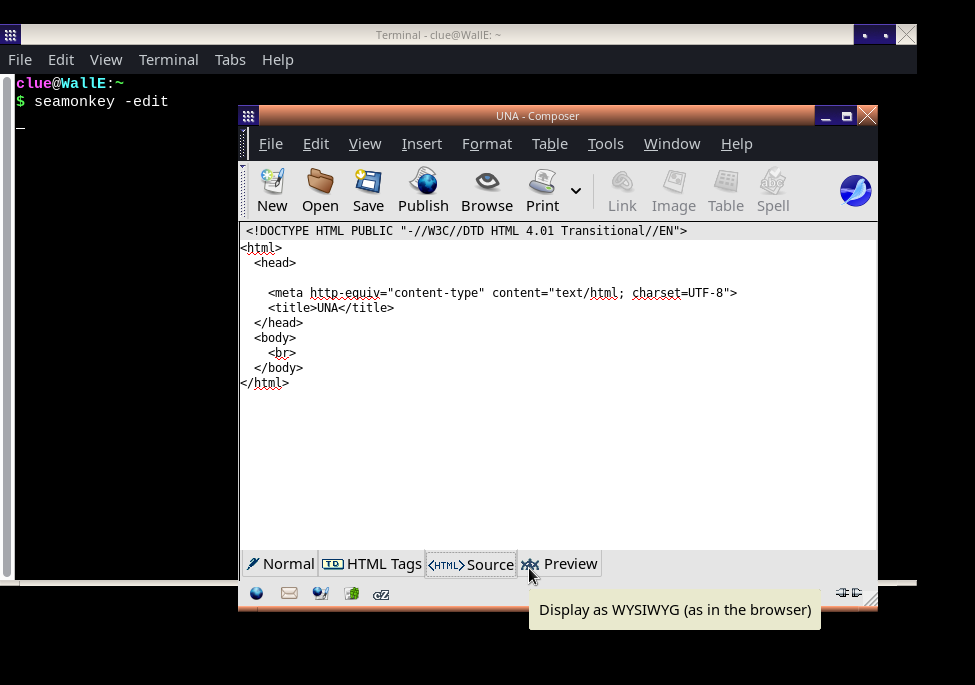
Task: Open Terminal Edit menu
Action: (61, 60)
